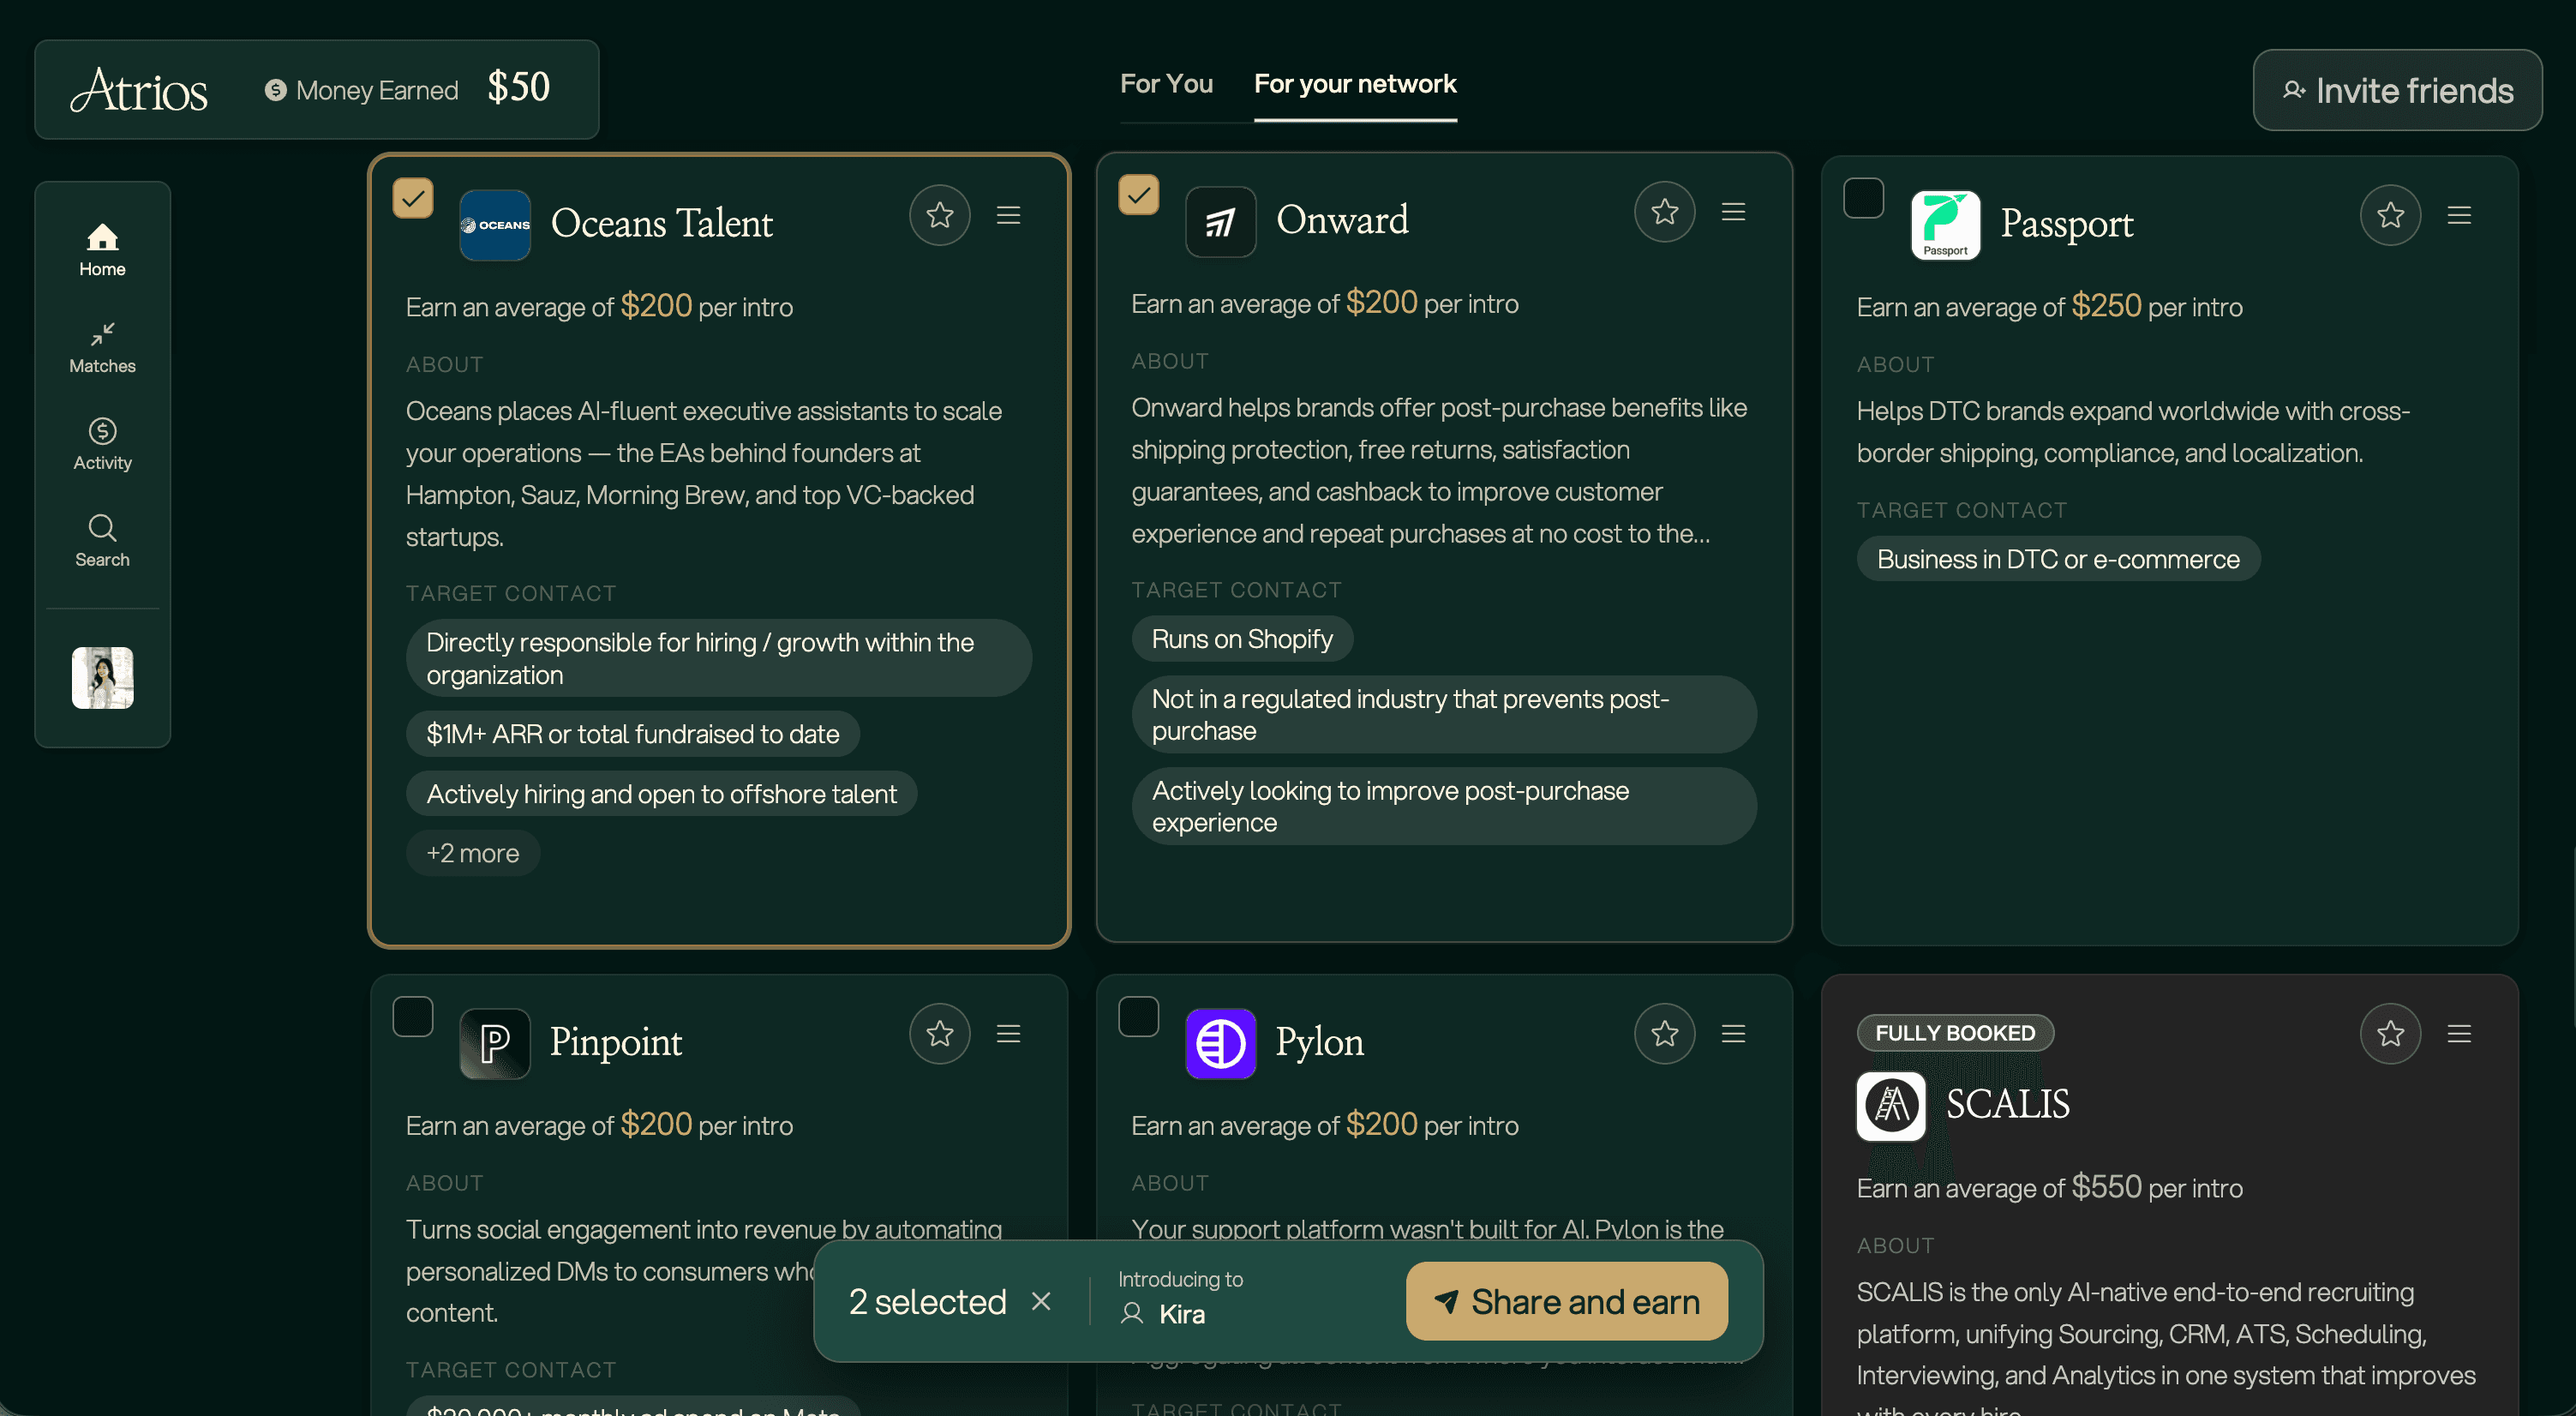This screenshot has width=2576, height=1416.
Task: Uncheck the Oceans Talent checkbox
Action: click(412, 198)
